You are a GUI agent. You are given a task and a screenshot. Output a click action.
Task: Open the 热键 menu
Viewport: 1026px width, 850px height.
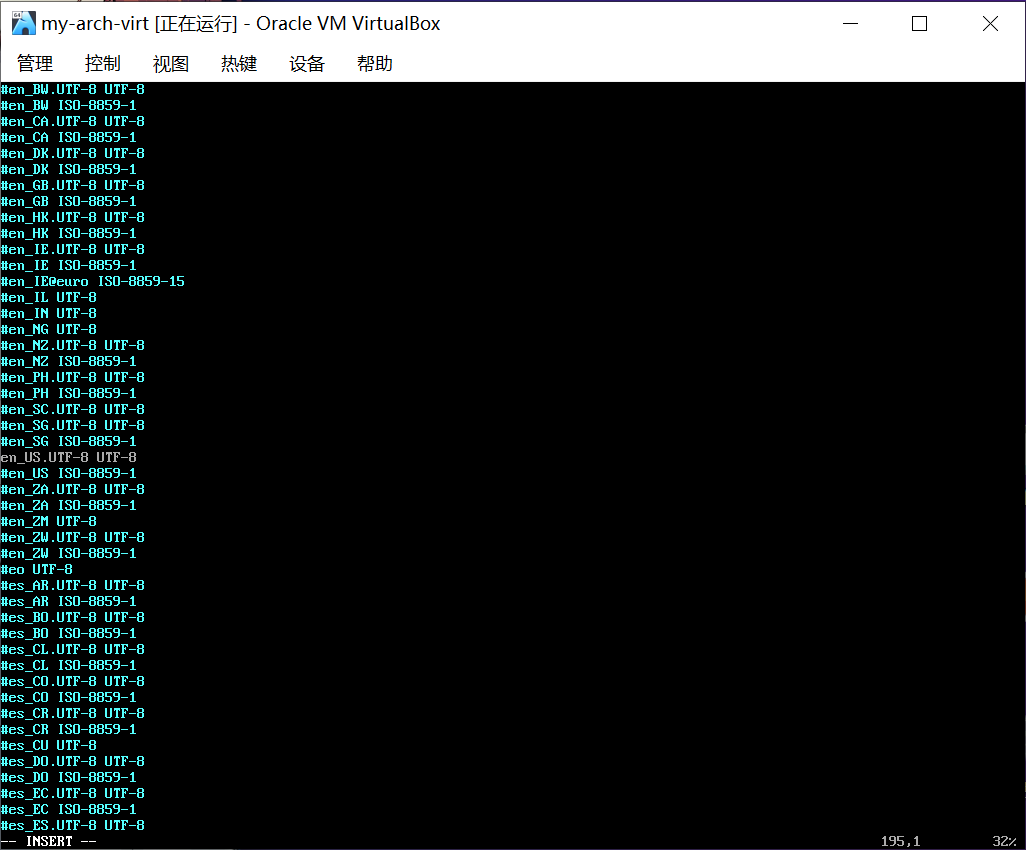(x=238, y=63)
